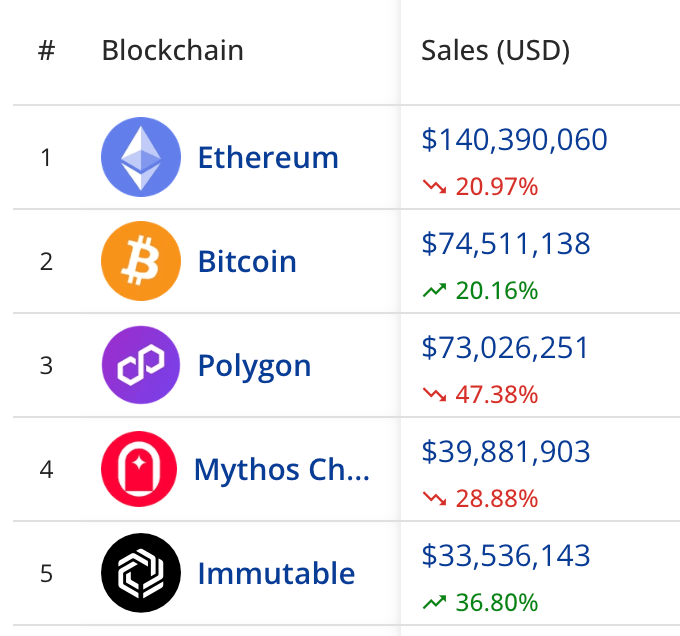Sort by the Blockchain column header
The height and width of the screenshot is (636, 680).
[x=173, y=50]
